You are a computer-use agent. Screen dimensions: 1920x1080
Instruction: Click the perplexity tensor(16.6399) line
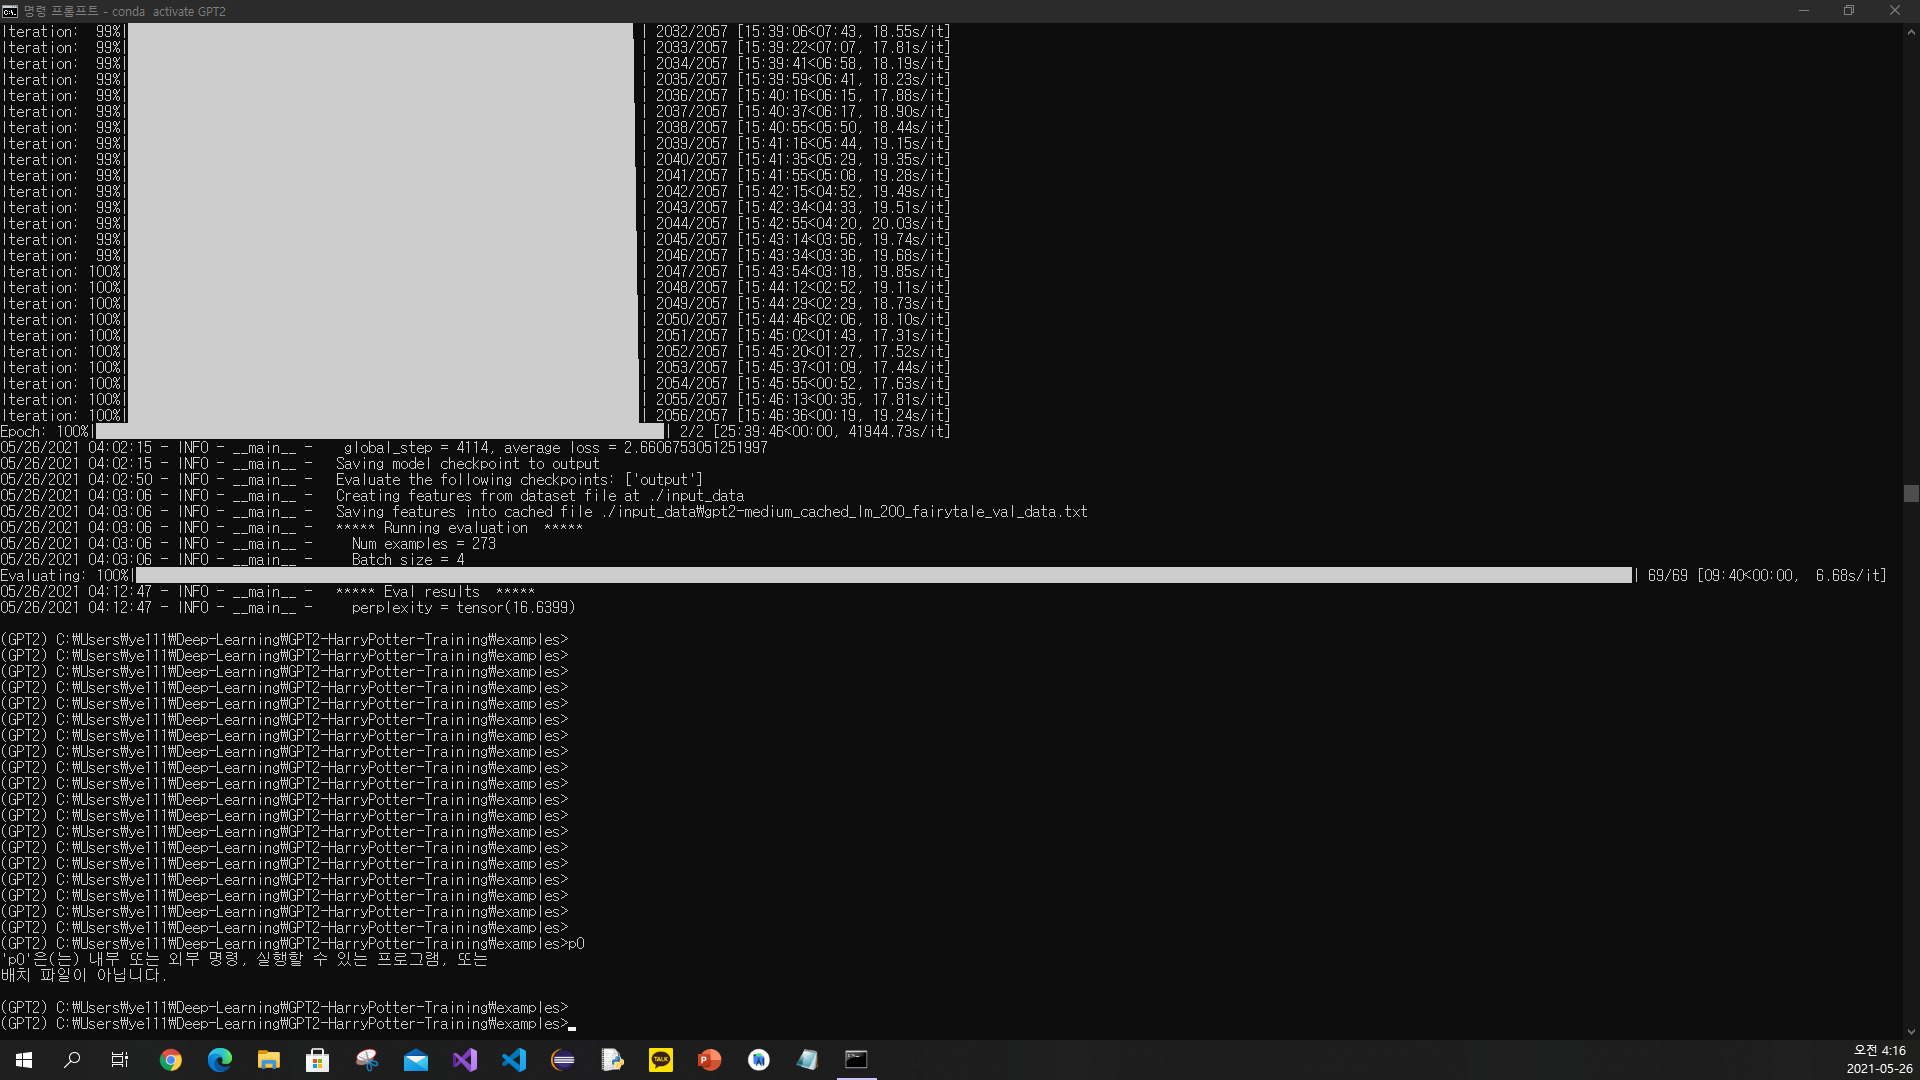(x=288, y=608)
